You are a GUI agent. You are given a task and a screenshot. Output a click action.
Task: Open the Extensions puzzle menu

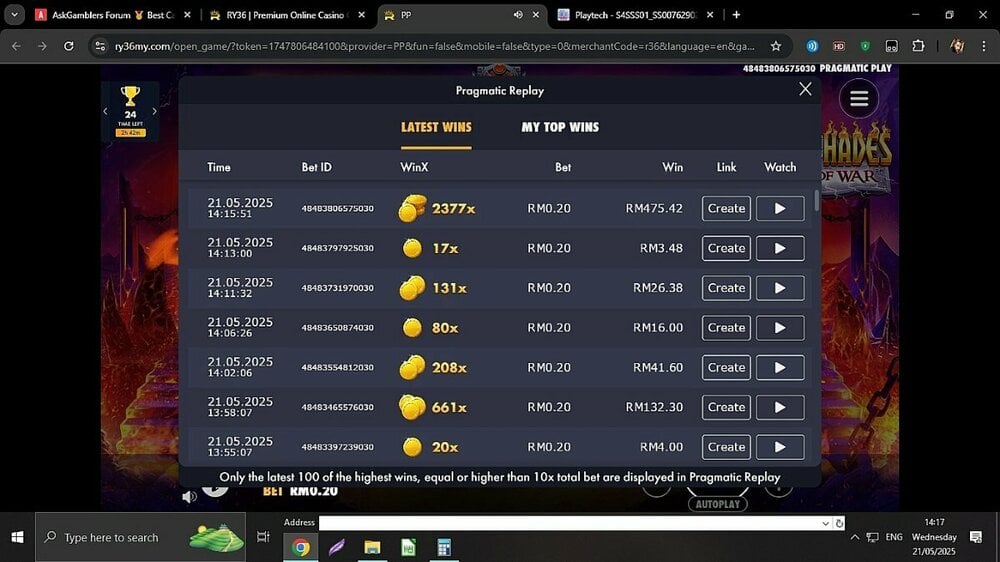918,46
